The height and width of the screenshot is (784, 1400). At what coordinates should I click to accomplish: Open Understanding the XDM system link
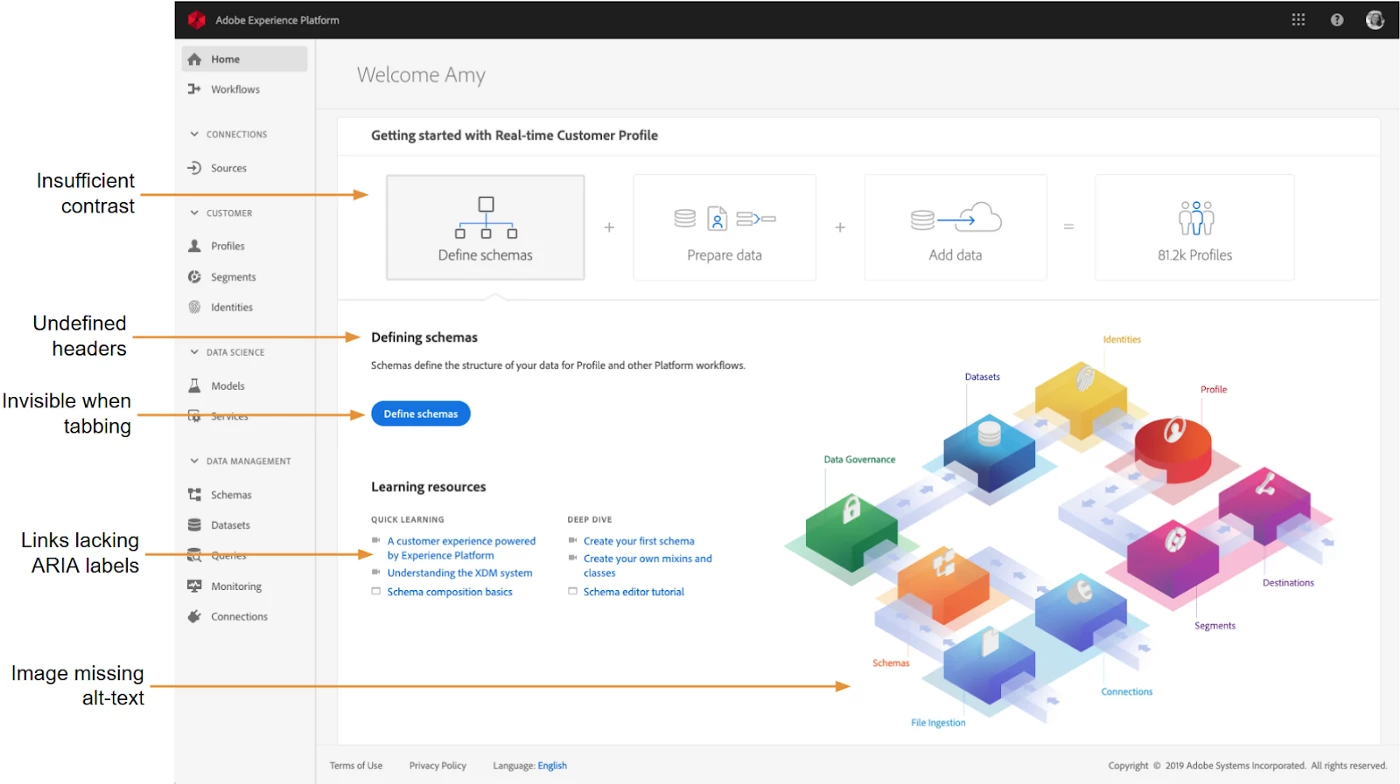click(x=460, y=574)
